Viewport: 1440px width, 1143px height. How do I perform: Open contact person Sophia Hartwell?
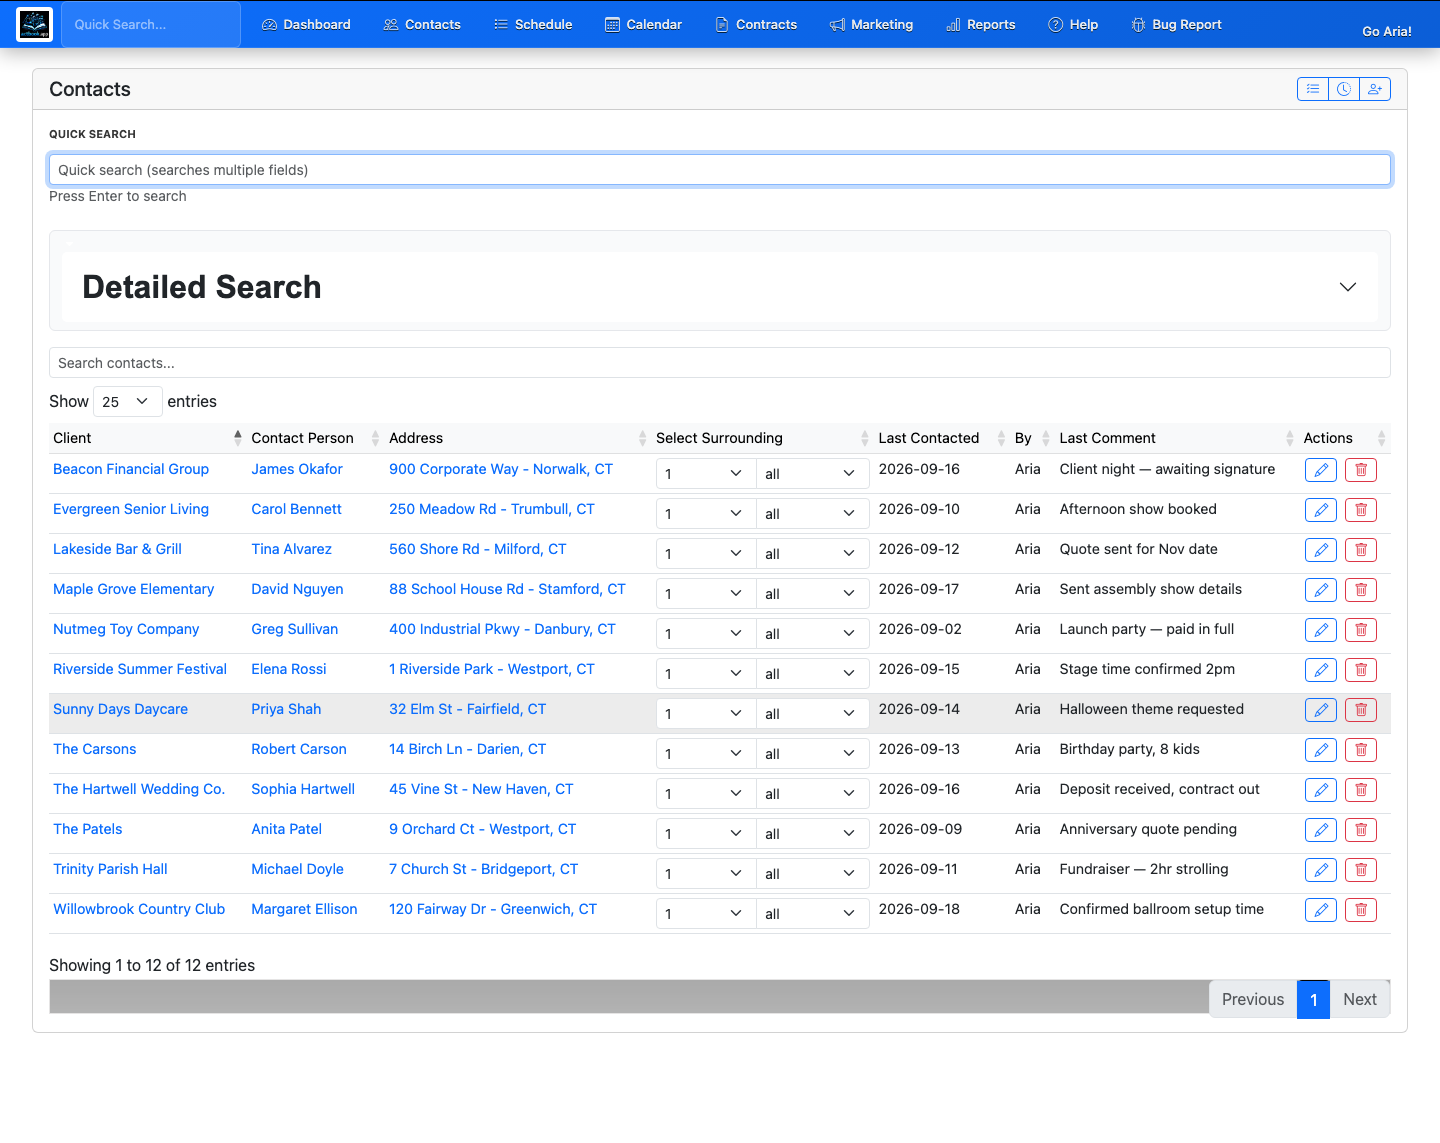pyautogui.click(x=303, y=789)
